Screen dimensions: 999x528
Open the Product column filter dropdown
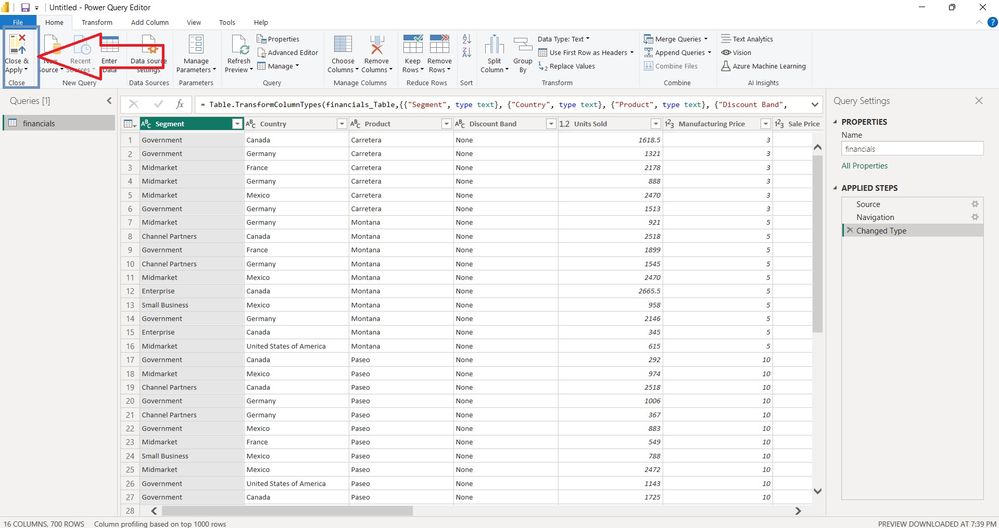[446, 124]
